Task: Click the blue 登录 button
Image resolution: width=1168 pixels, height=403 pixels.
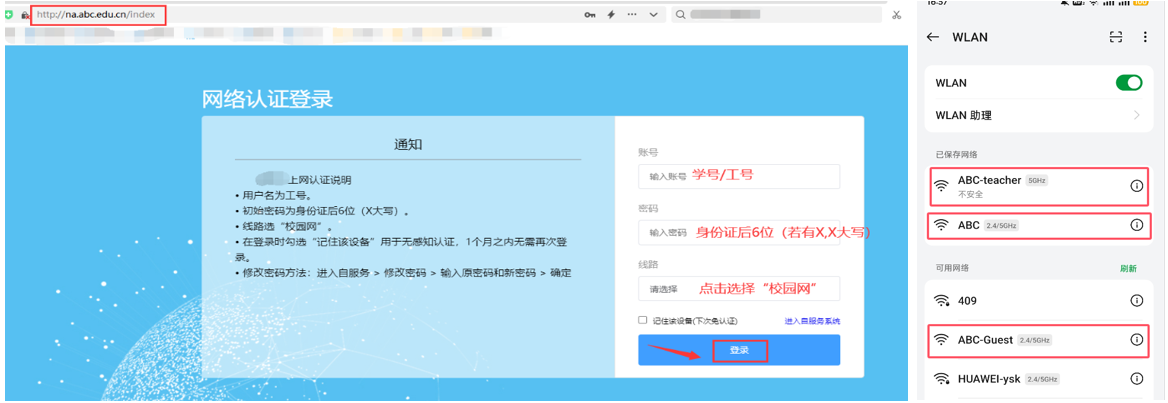Action: (738, 350)
